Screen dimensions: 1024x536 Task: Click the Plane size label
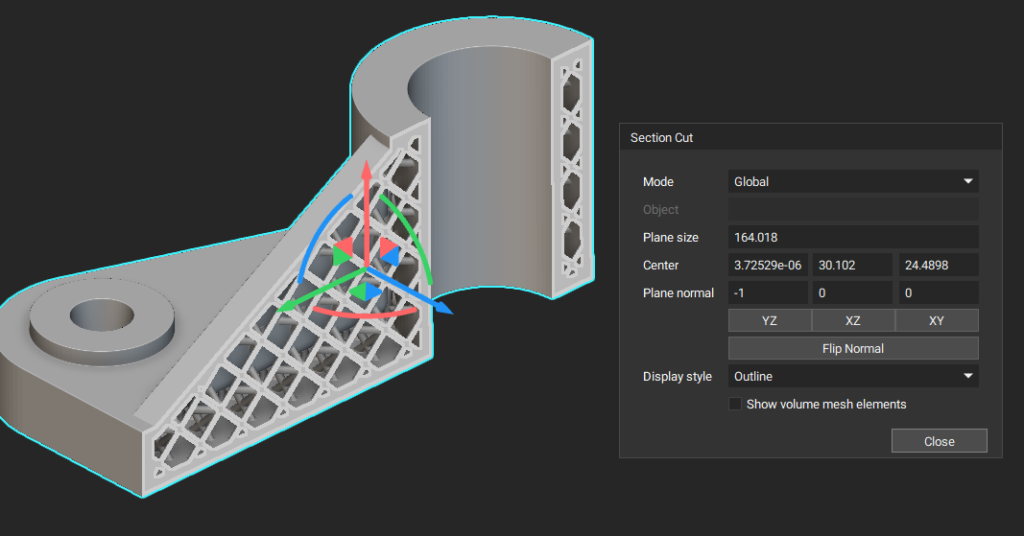click(x=671, y=238)
